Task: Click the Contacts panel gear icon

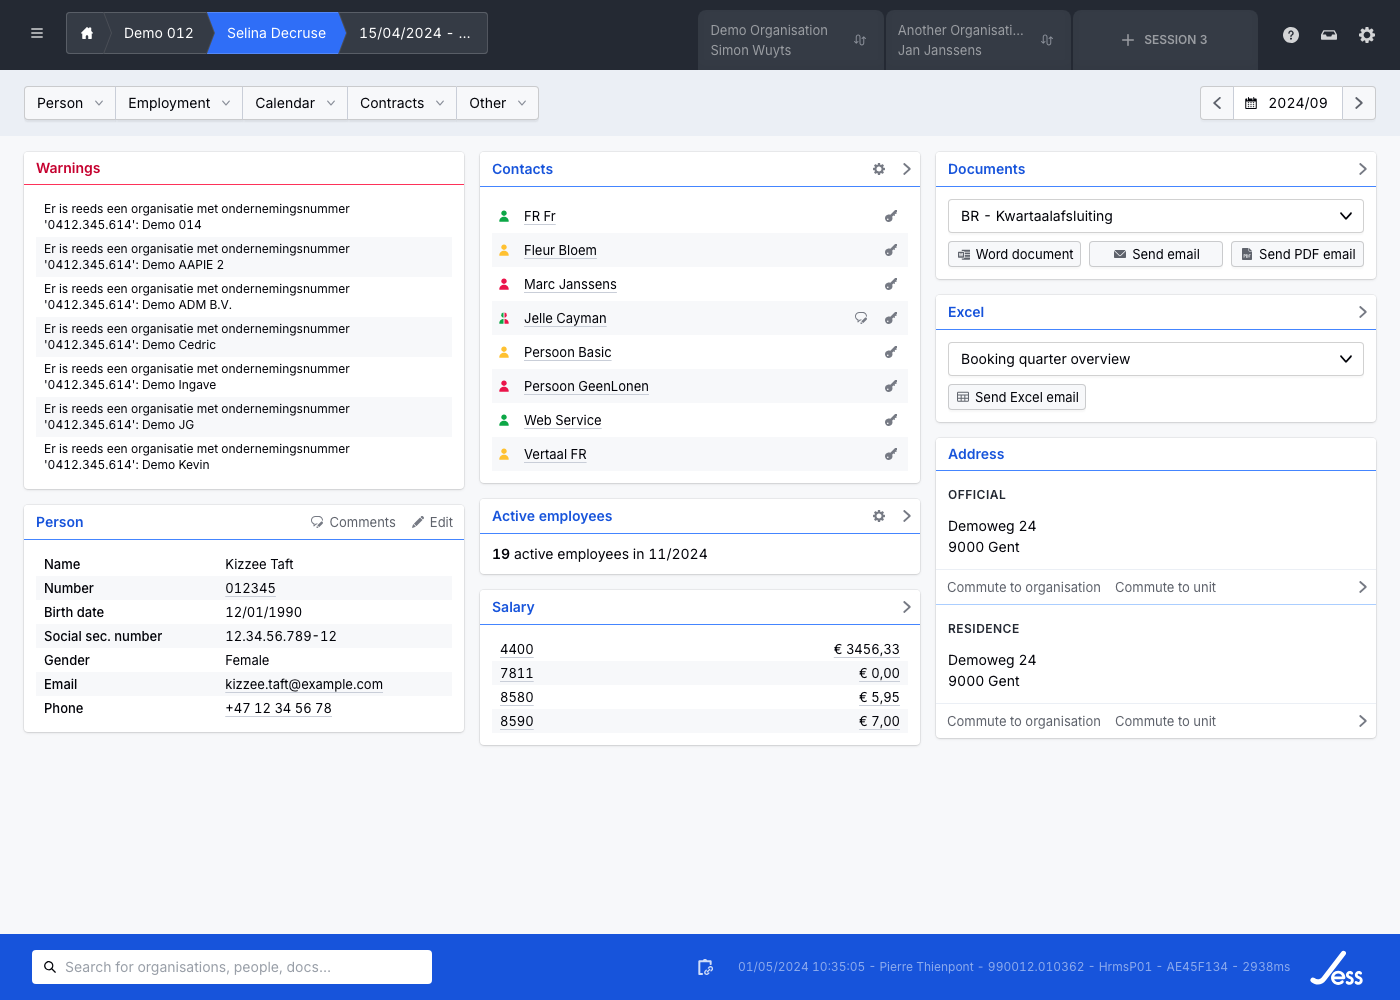Action: (879, 169)
